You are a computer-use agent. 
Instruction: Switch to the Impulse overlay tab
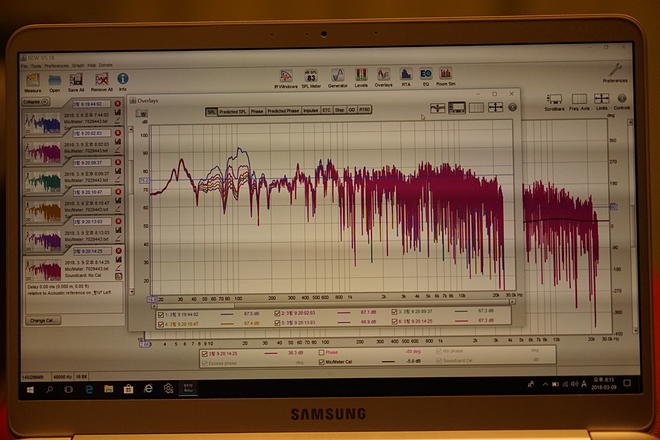[x=311, y=110]
